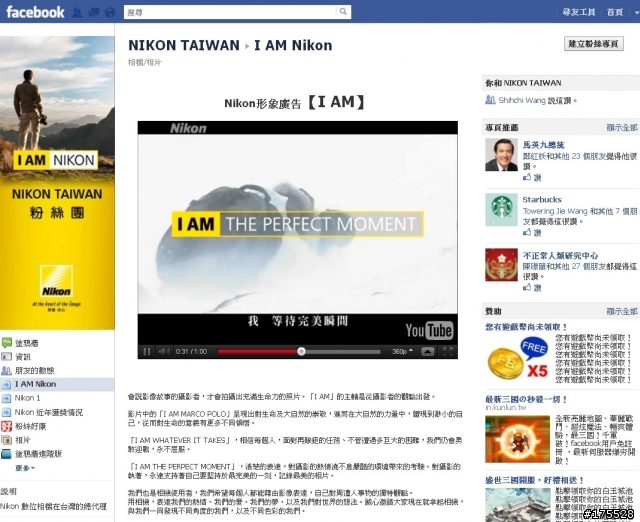Click in the Facebook search field

[231, 12]
